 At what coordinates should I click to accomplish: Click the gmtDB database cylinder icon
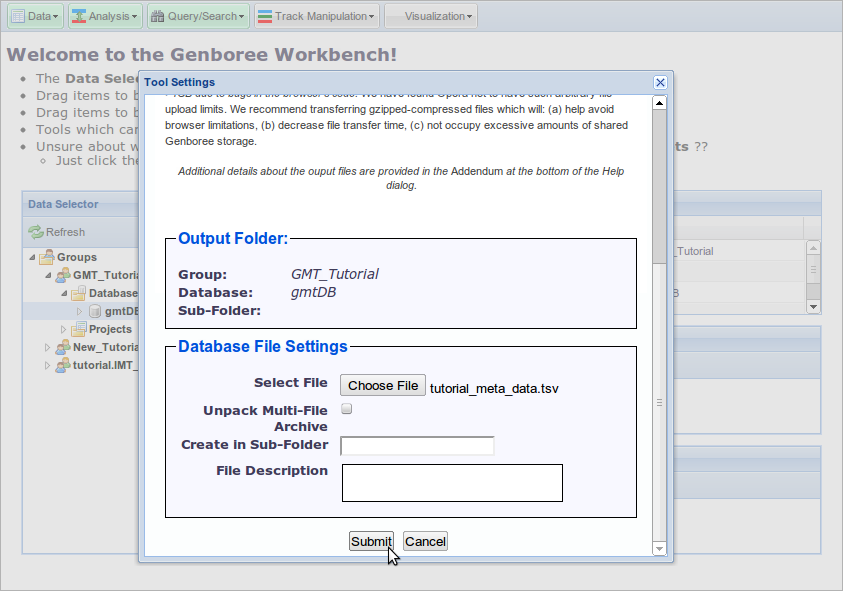(x=95, y=311)
